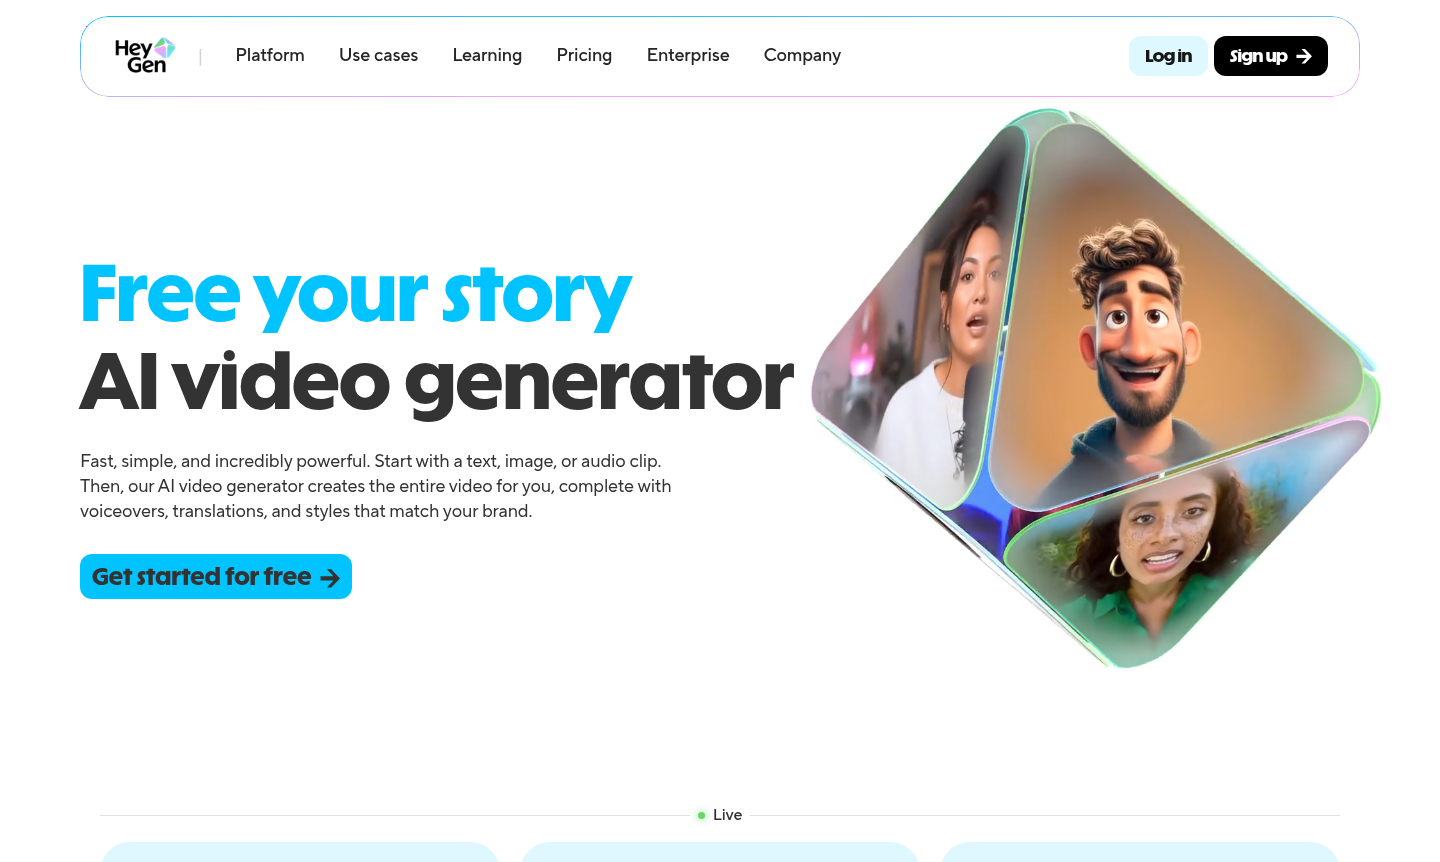Click Get started for free button
Image resolution: width=1440 pixels, height=862 pixels.
(x=216, y=577)
